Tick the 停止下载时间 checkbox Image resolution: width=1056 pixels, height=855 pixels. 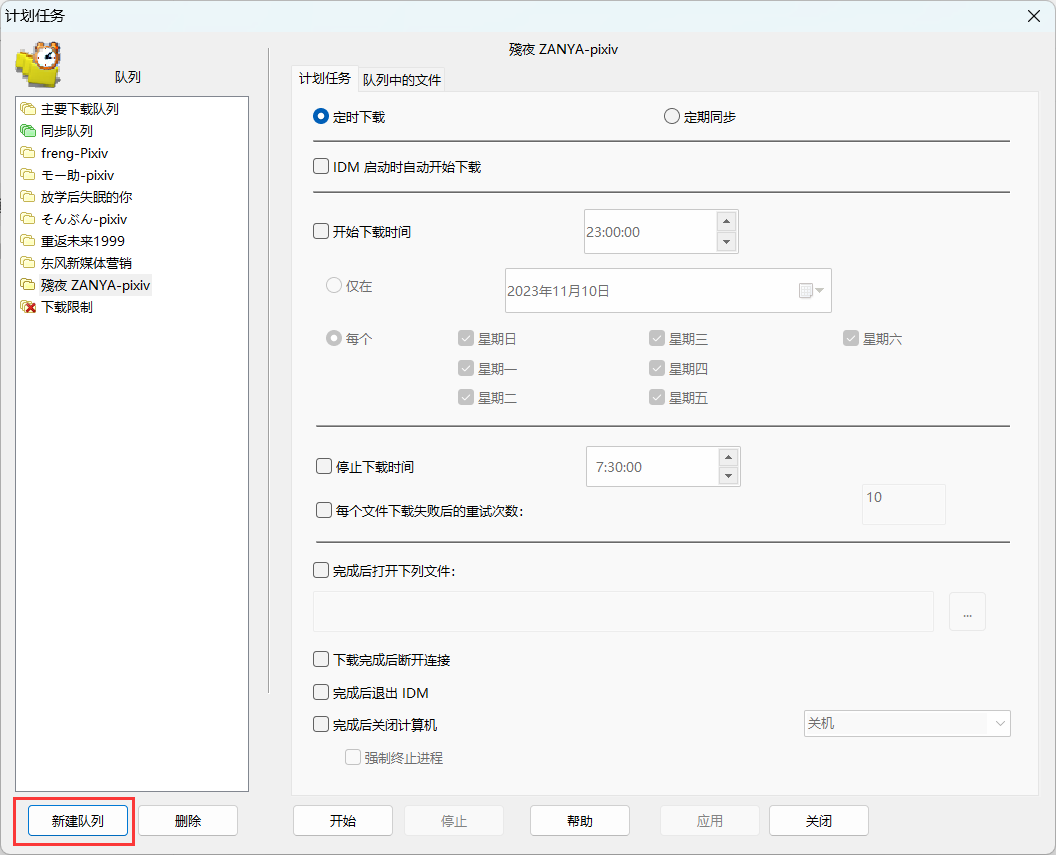(324, 467)
